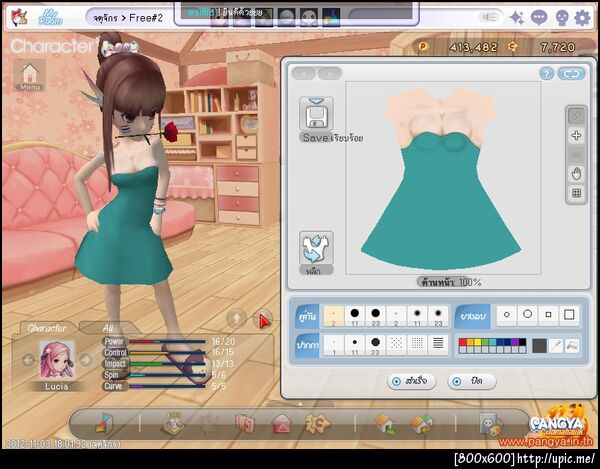The width and height of the screenshot is (600, 469).
Task: Click the redo forward arrow in editor
Action: [330, 73]
